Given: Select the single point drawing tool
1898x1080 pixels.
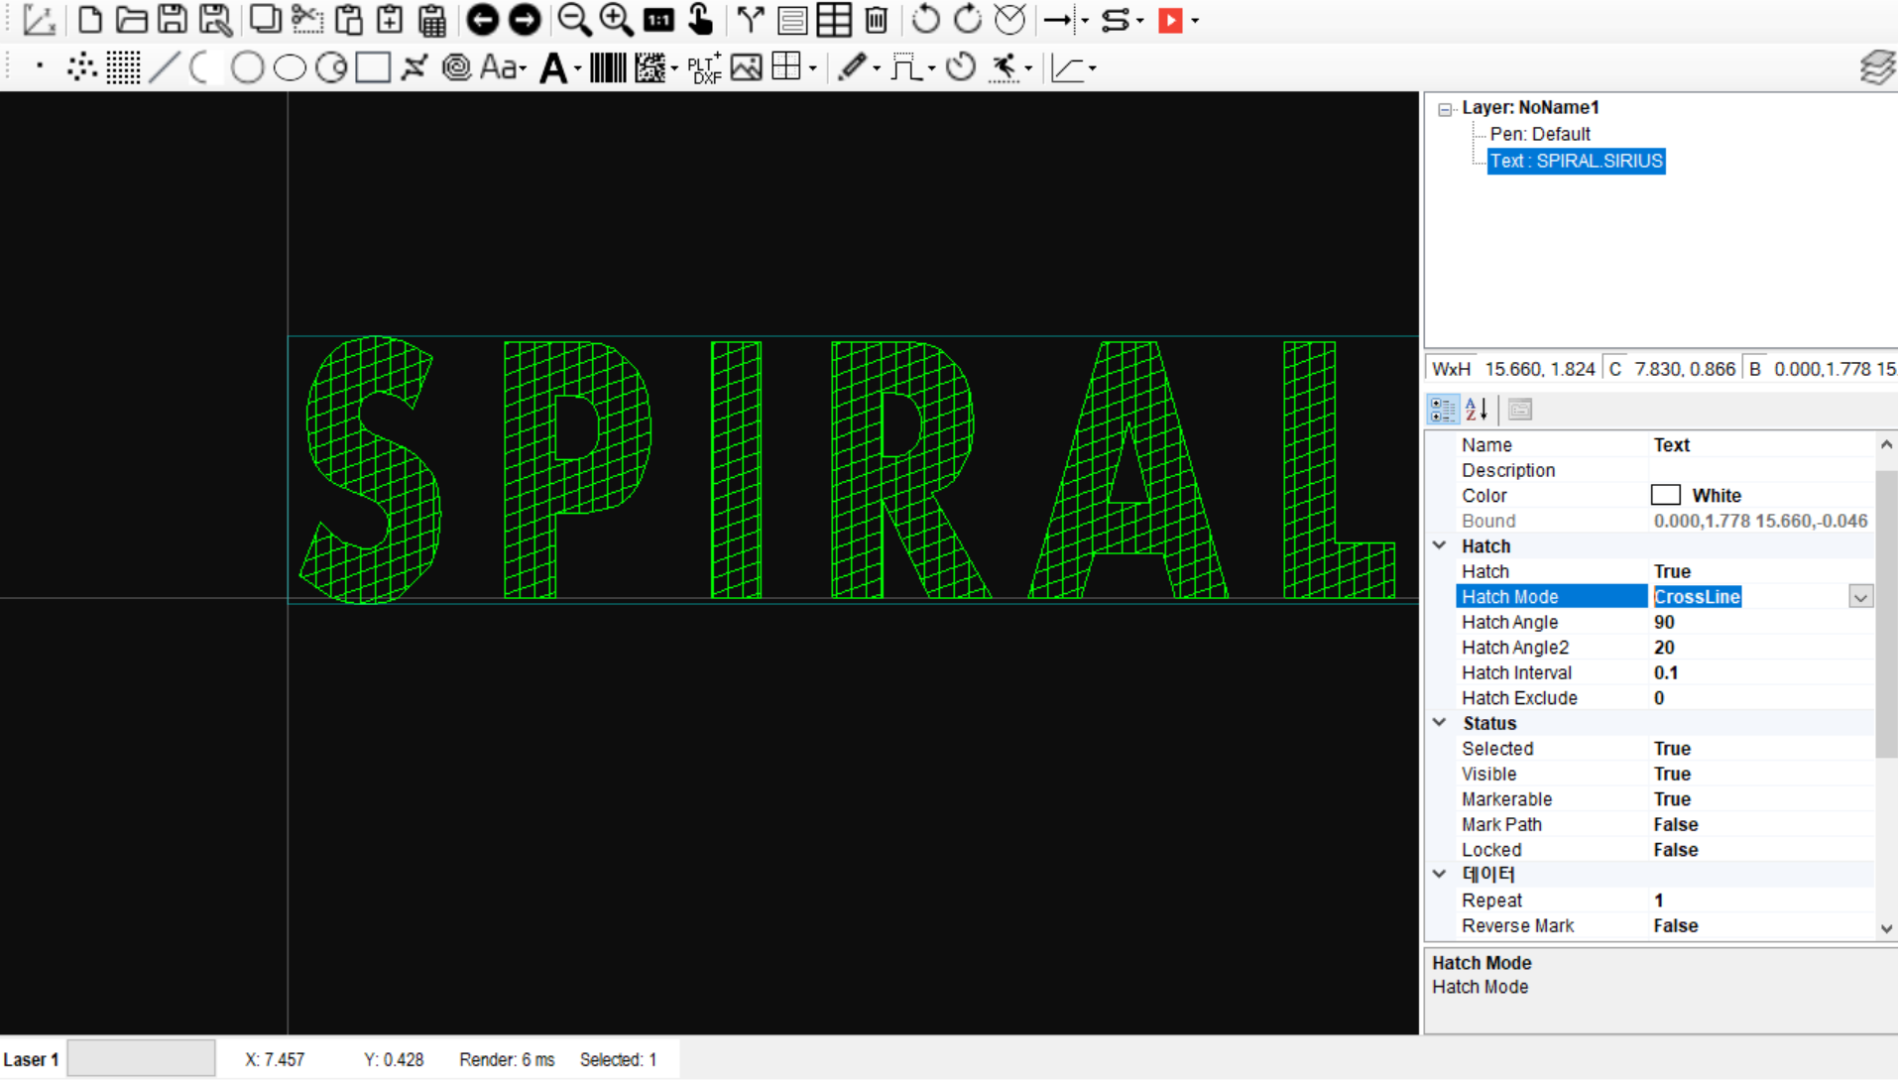Looking at the screenshot, I should 39,67.
